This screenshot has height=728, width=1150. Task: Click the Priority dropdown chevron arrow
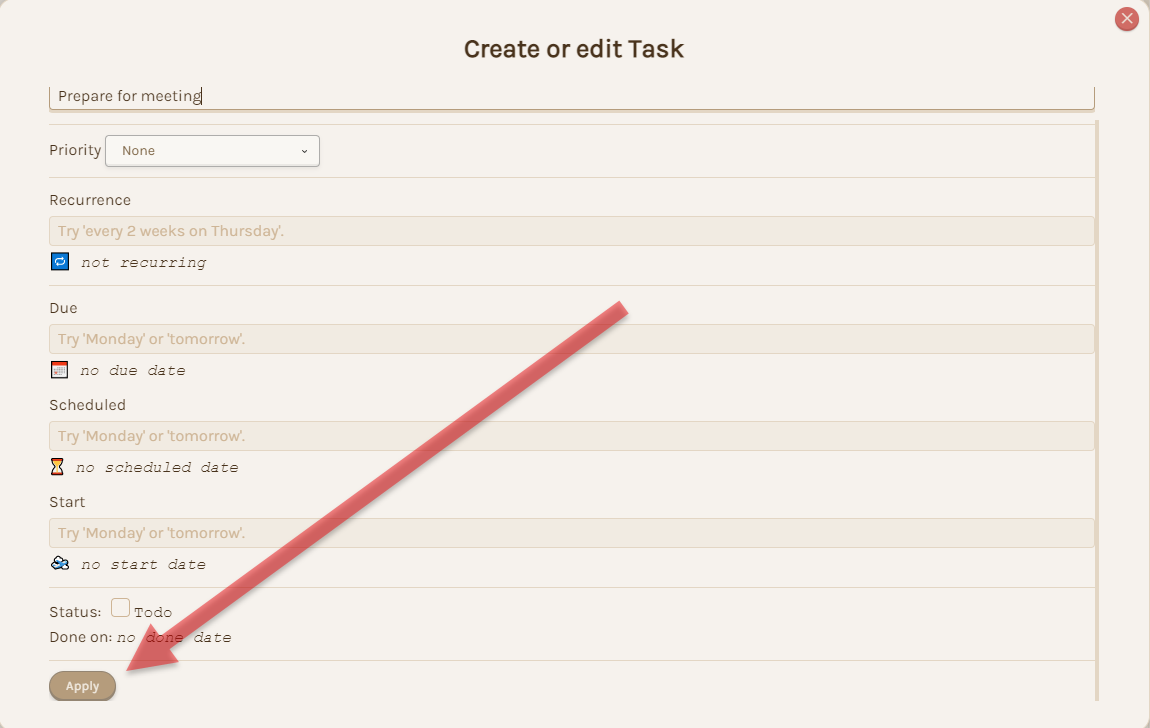pyautogui.click(x=304, y=150)
